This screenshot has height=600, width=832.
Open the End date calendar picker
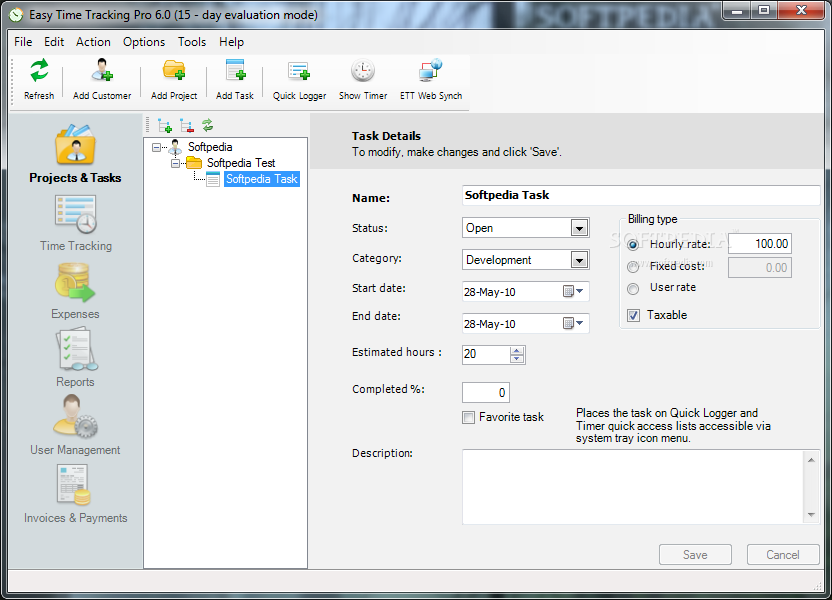tap(573, 324)
